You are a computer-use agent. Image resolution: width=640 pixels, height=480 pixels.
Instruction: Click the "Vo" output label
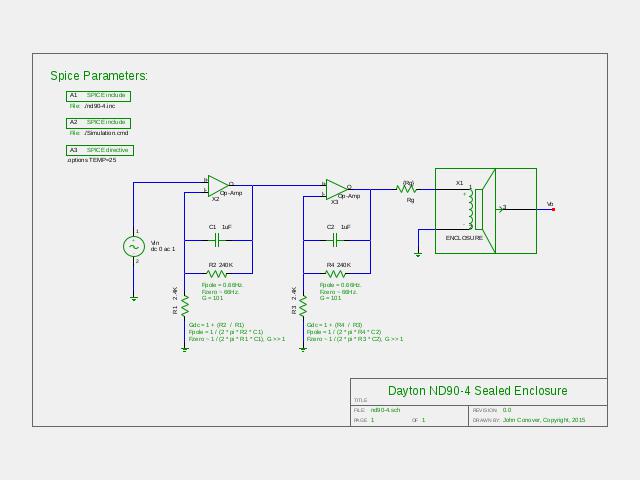[550, 204]
